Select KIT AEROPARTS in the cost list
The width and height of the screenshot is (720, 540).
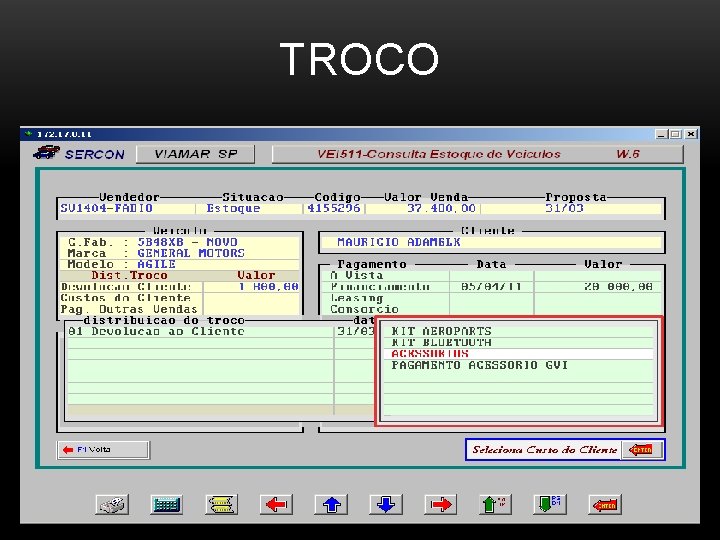pos(518,331)
